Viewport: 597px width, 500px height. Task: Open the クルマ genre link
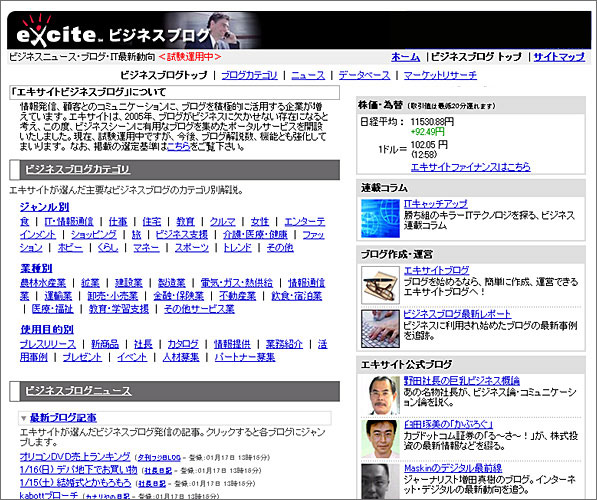click(x=223, y=222)
